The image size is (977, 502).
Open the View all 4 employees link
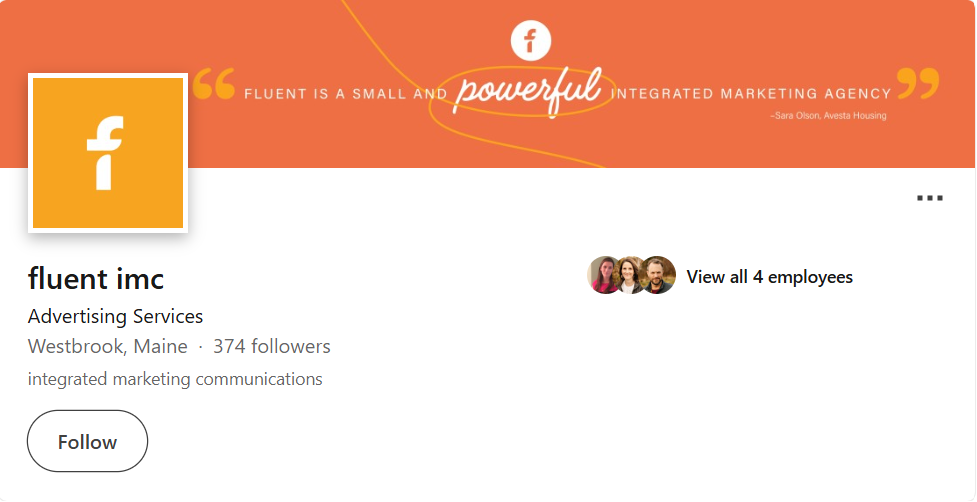(769, 277)
